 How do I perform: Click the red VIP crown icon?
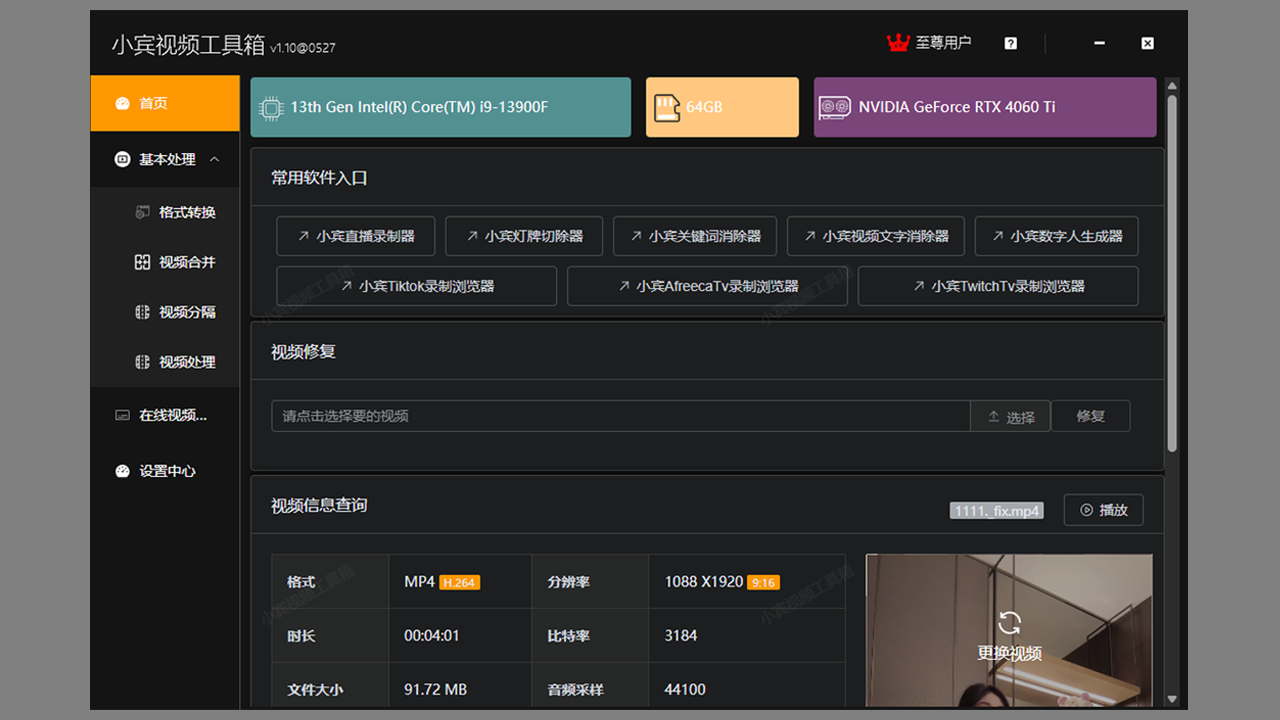click(x=899, y=42)
